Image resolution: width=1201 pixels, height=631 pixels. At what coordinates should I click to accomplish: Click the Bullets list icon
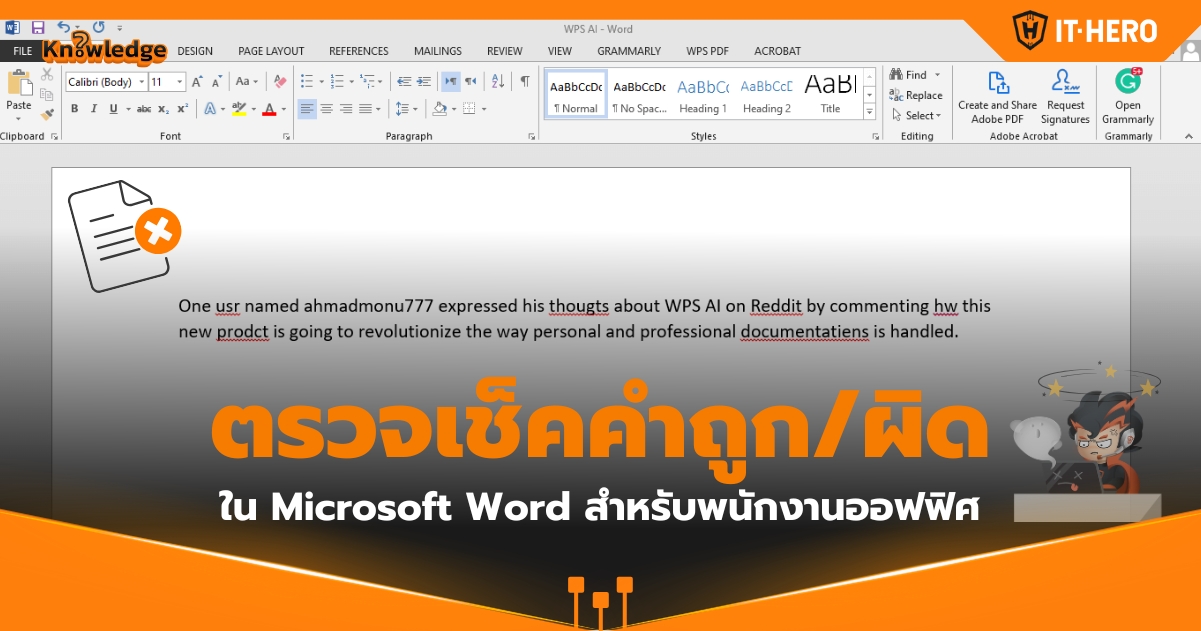point(307,82)
